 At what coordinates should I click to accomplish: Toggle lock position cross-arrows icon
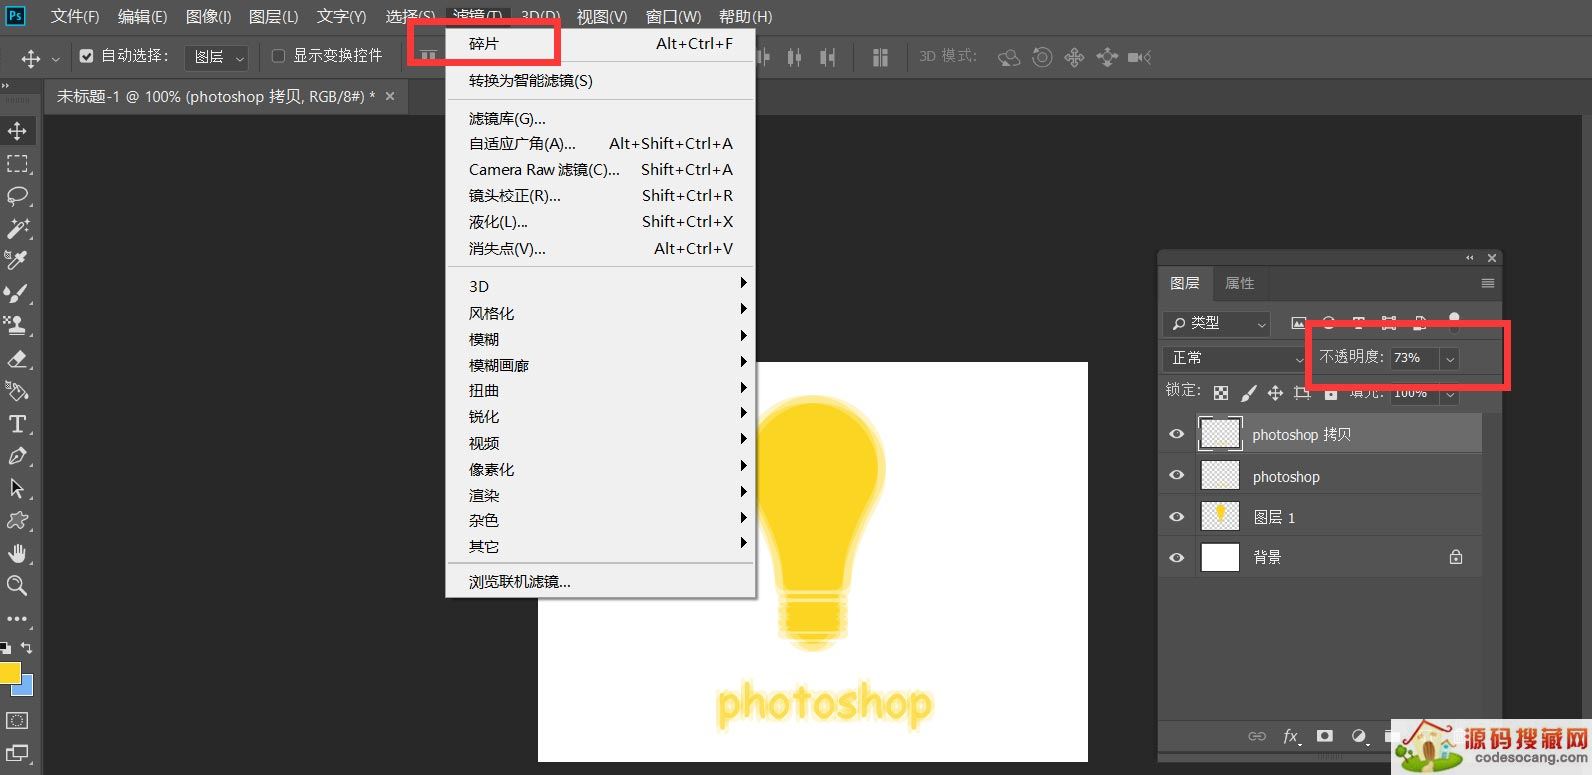pos(1275,393)
